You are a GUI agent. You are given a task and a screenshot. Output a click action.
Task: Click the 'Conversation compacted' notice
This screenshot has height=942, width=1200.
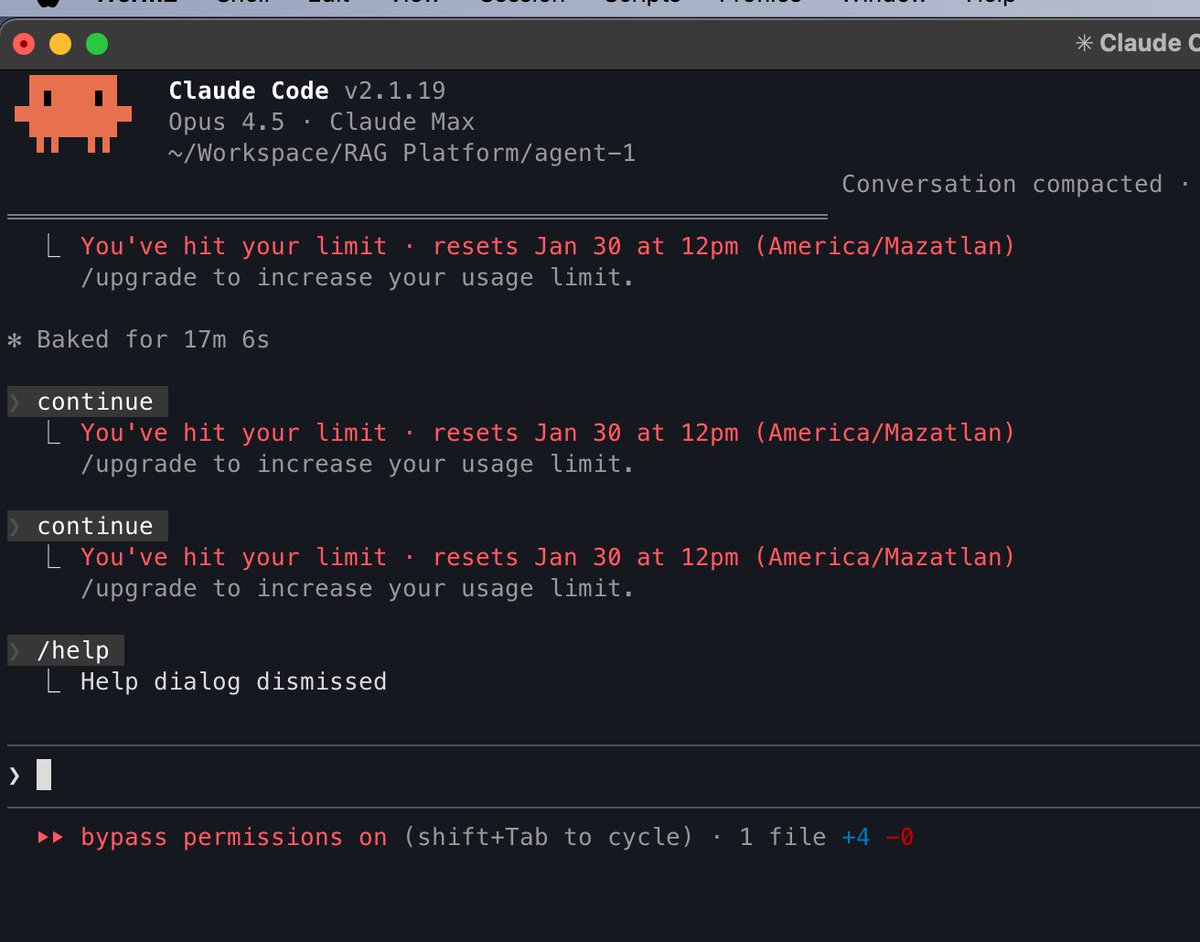click(x=1002, y=184)
